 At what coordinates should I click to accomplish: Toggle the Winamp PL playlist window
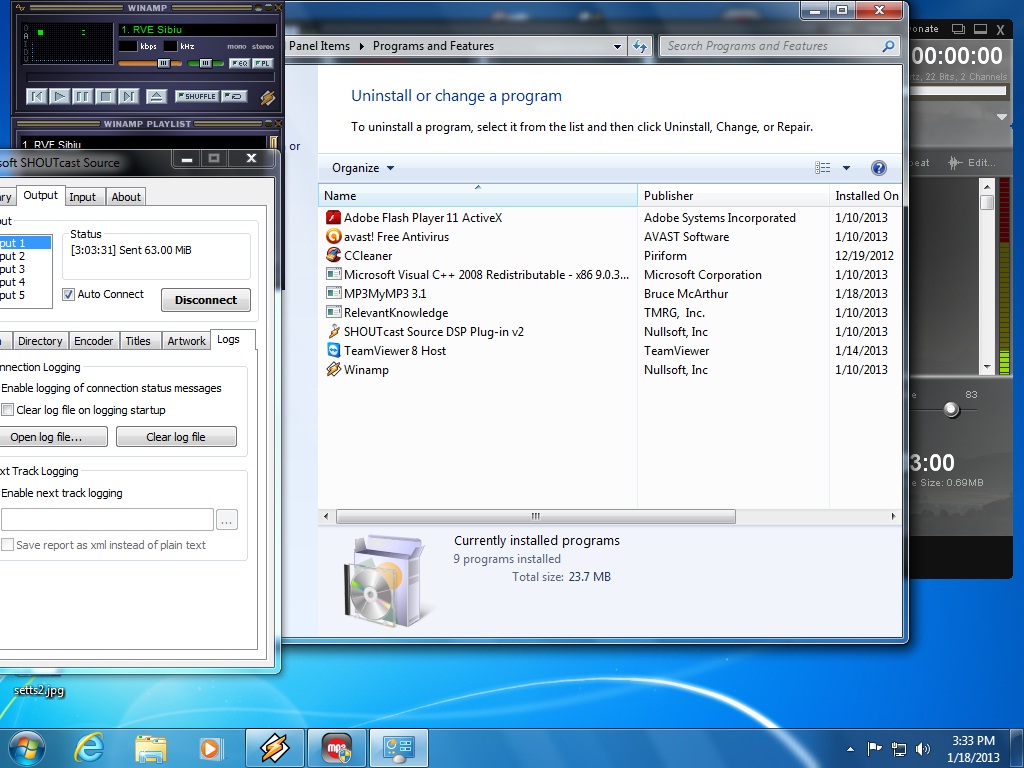point(263,63)
